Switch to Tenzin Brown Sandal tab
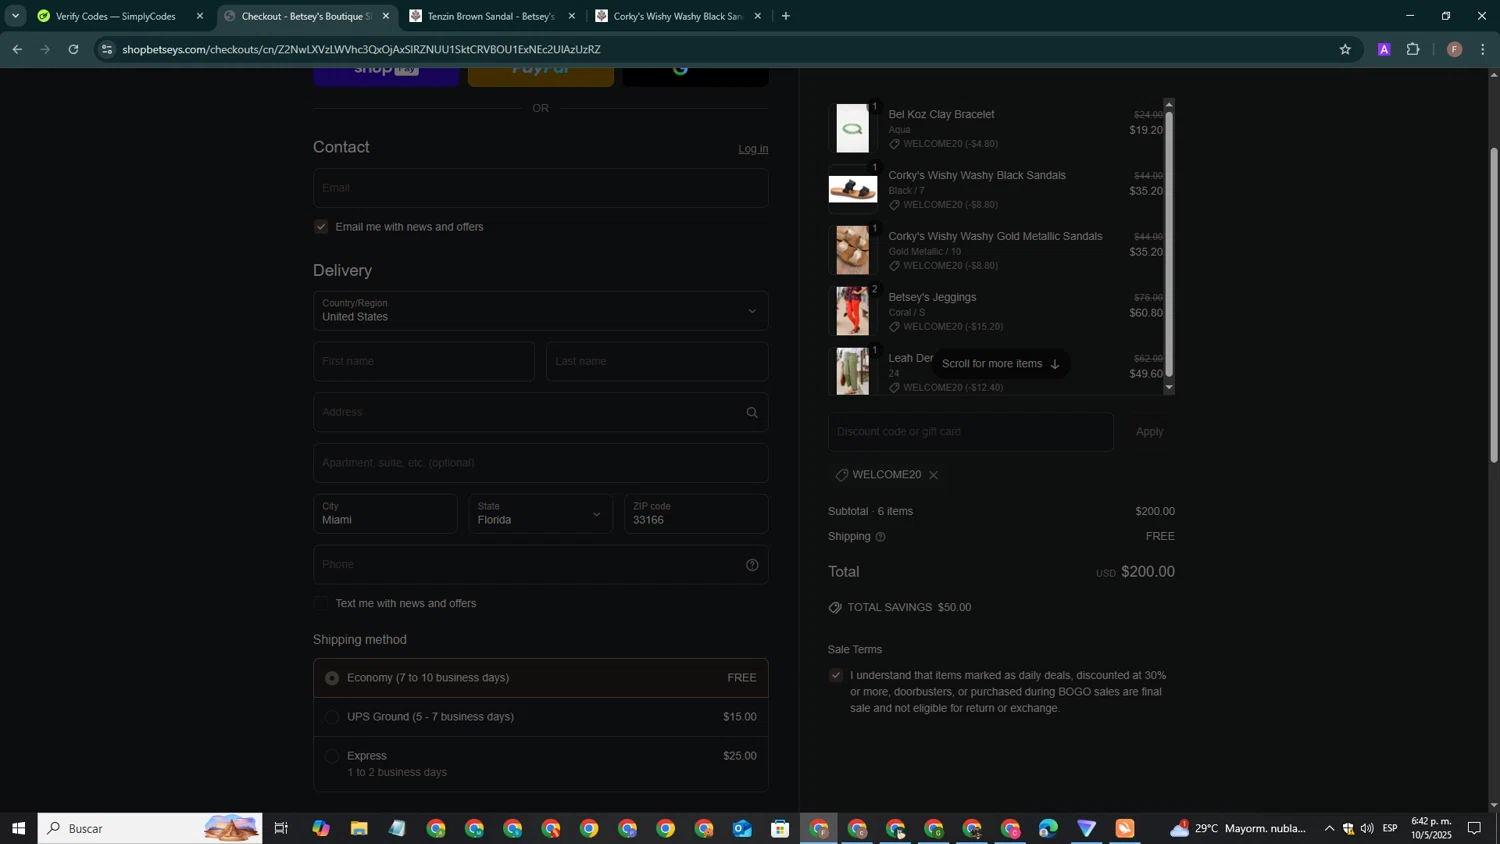Image resolution: width=1500 pixels, height=844 pixels. [x=492, y=16]
